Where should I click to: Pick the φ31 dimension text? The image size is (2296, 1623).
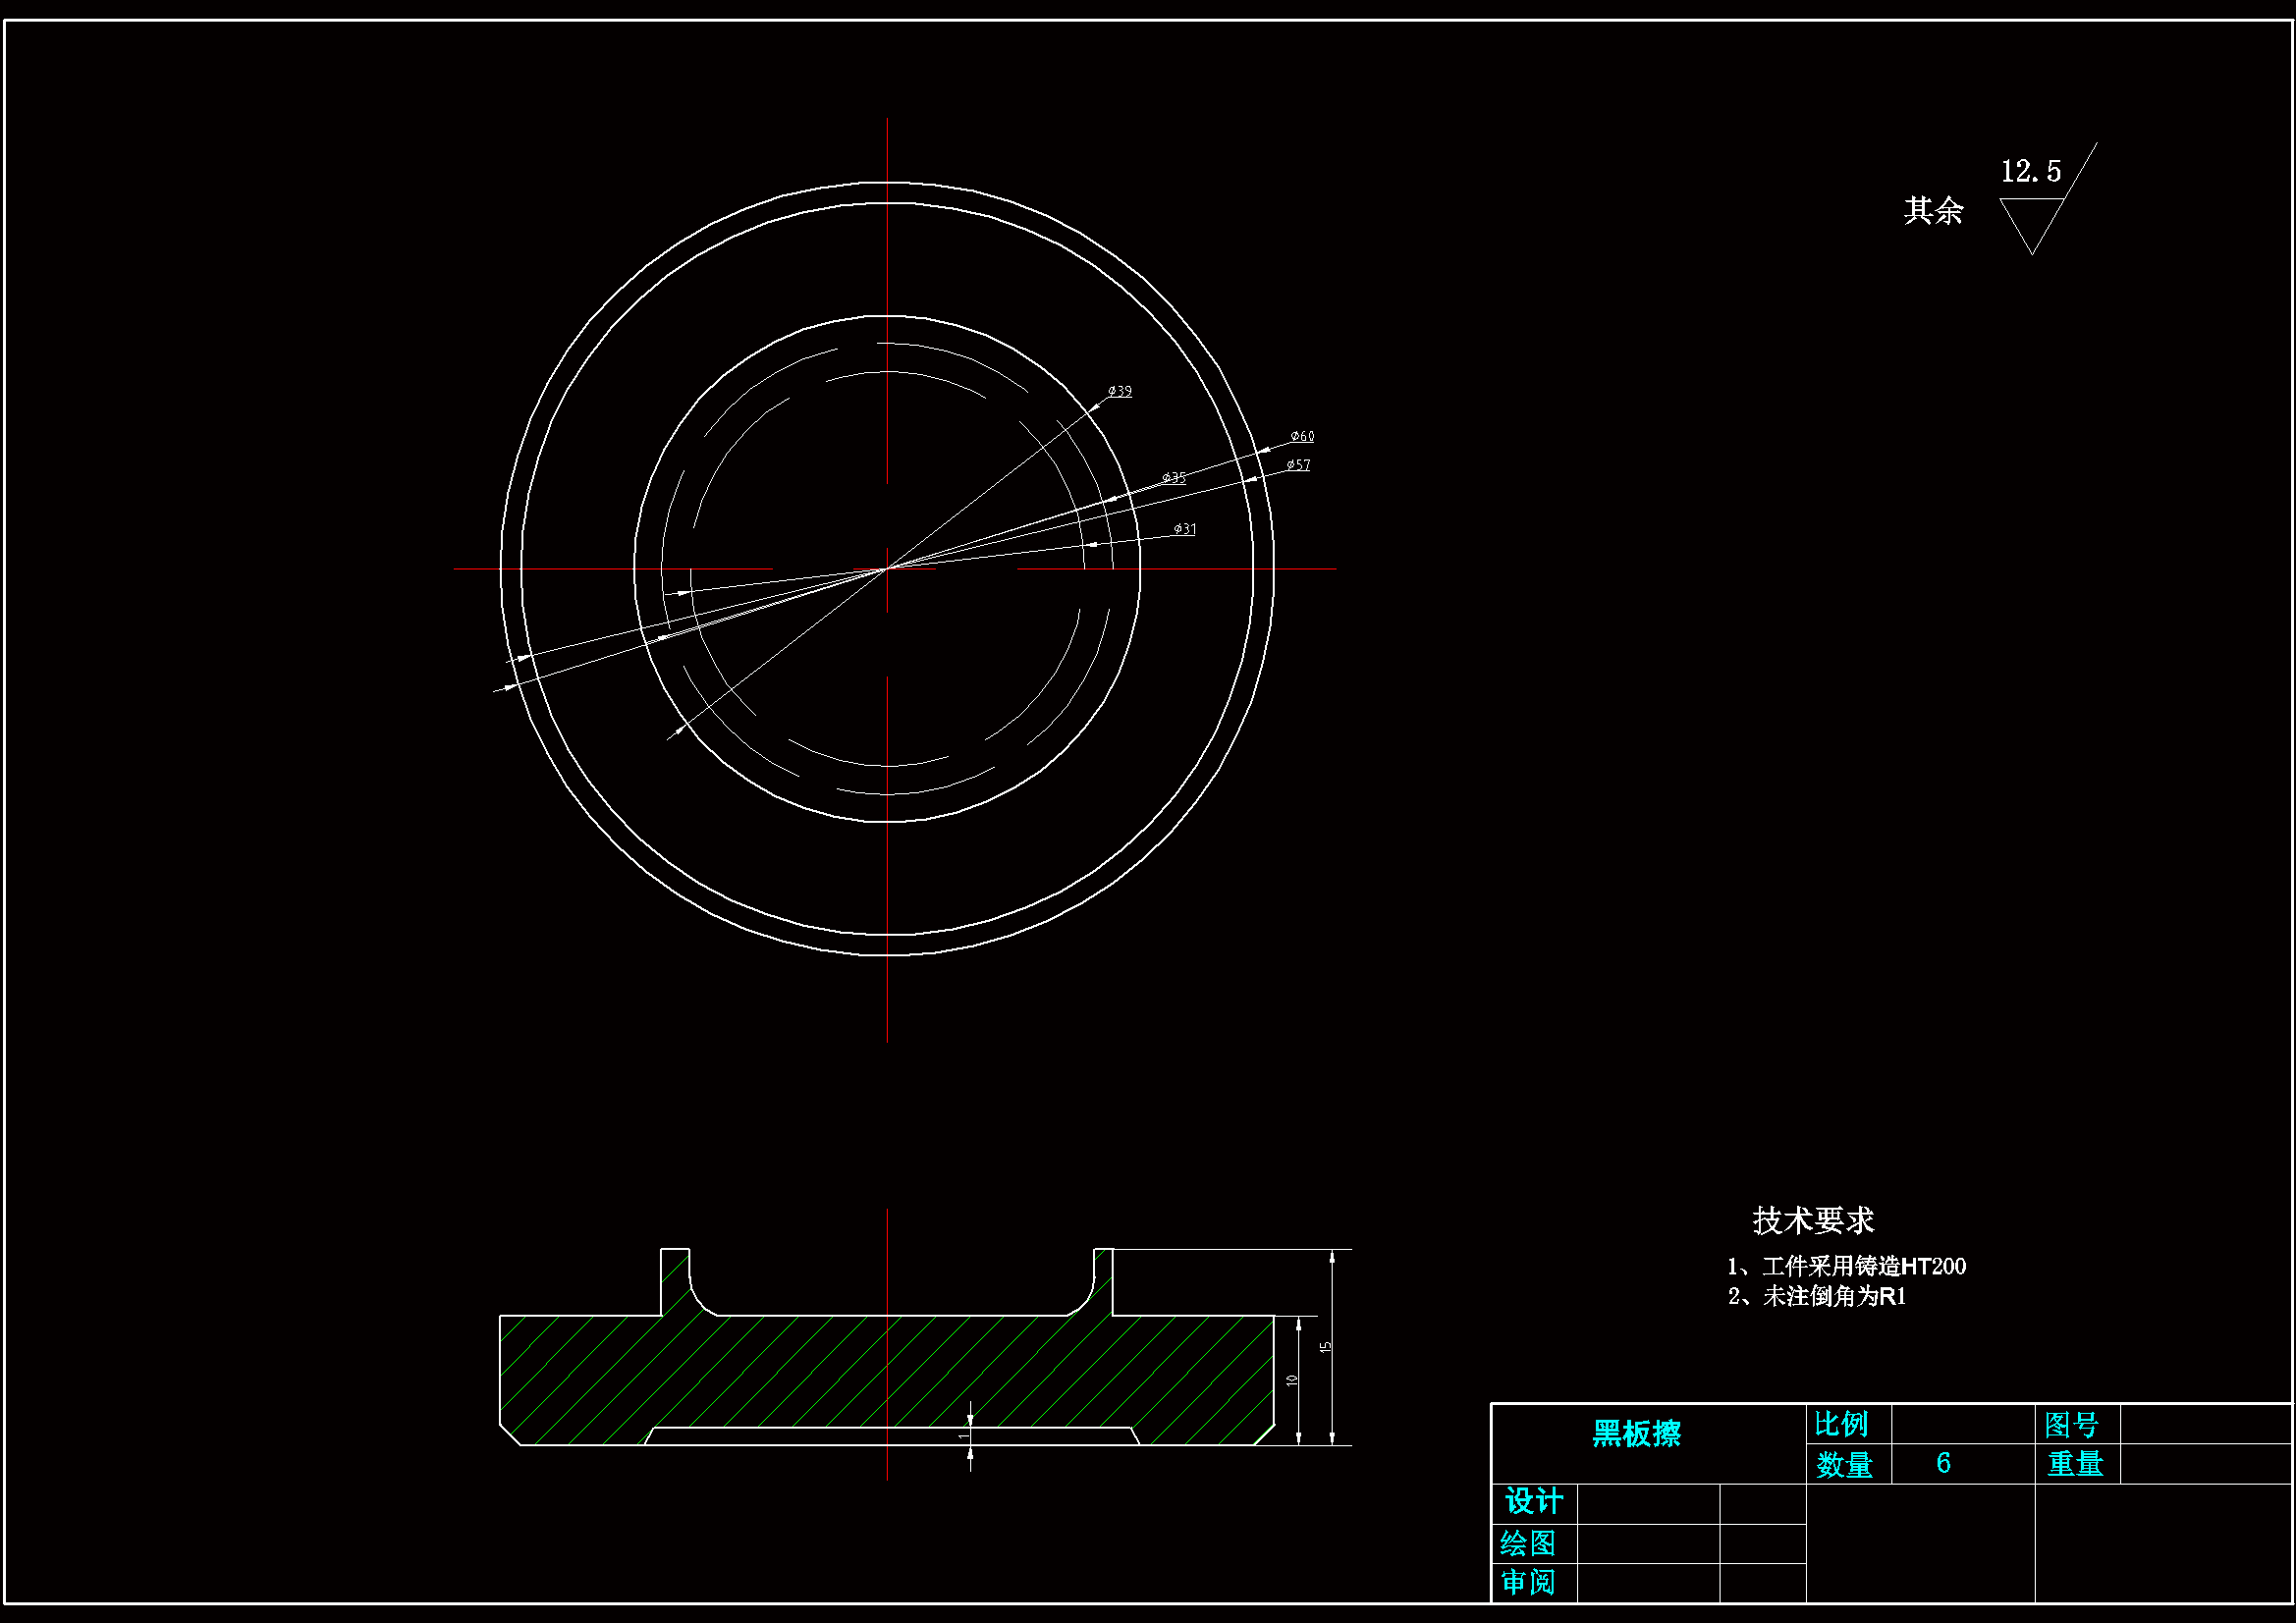click(x=1185, y=529)
